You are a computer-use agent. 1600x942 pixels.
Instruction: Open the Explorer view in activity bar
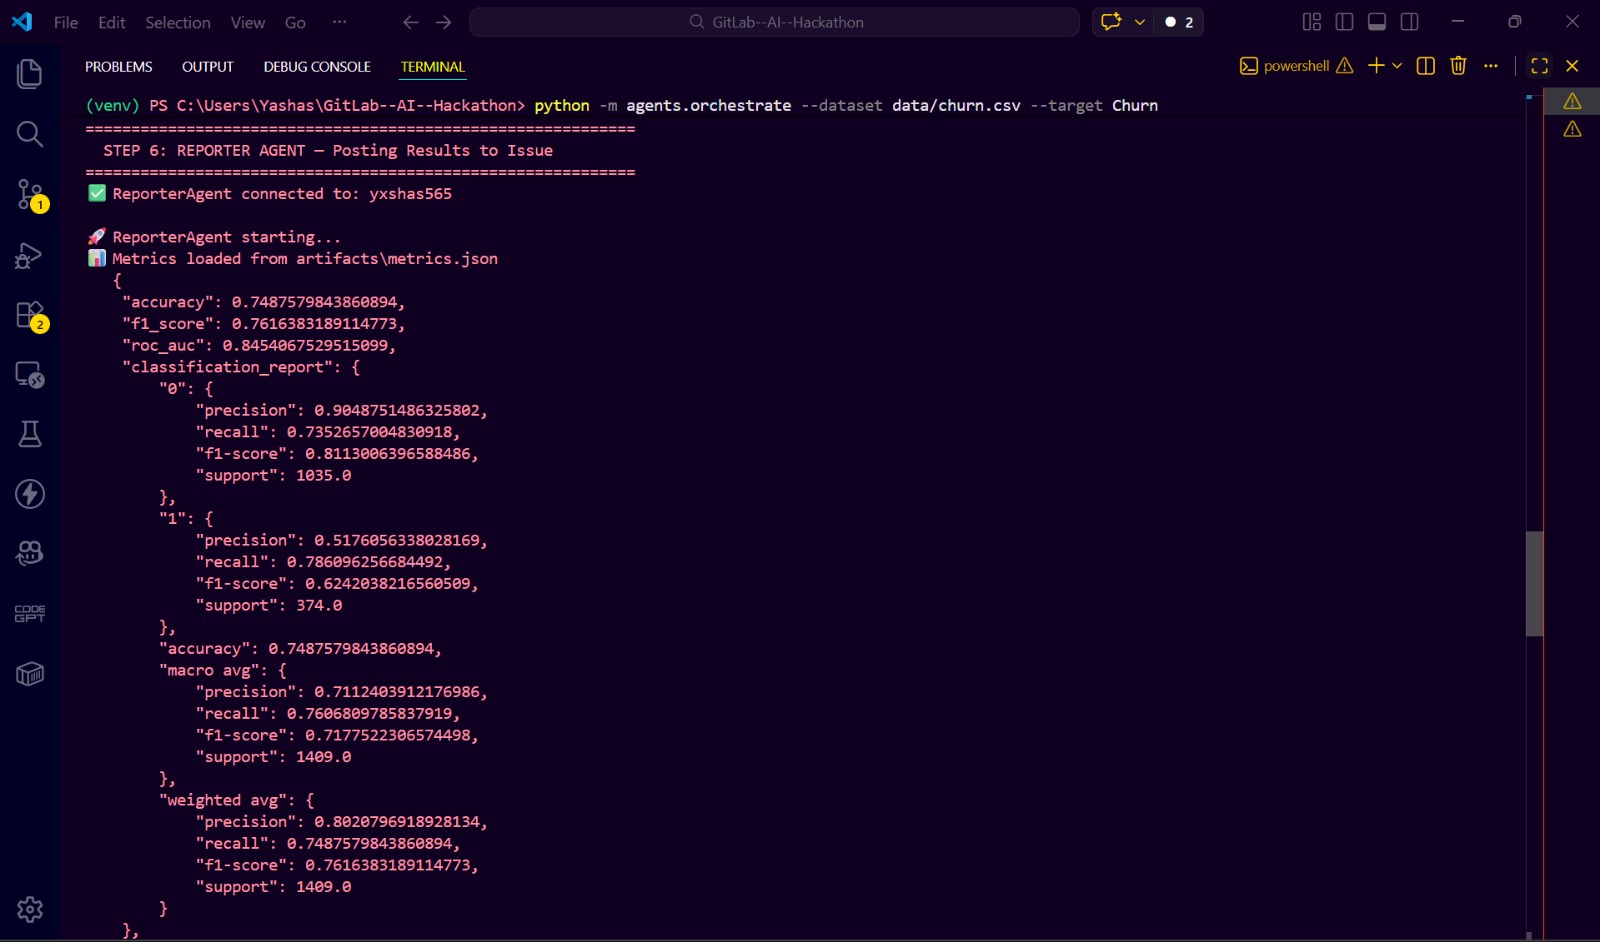[30, 74]
